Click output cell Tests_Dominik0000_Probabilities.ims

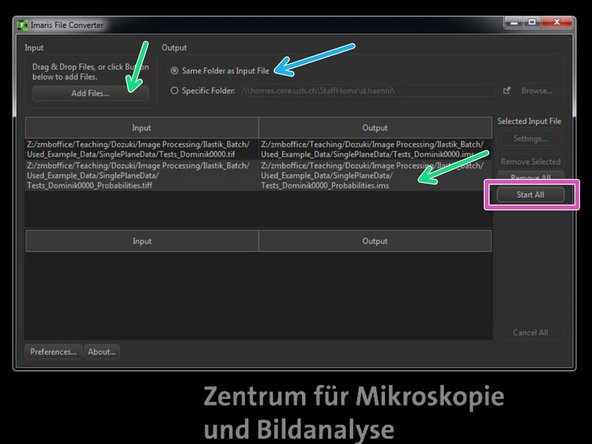pyautogui.click(x=376, y=176)
